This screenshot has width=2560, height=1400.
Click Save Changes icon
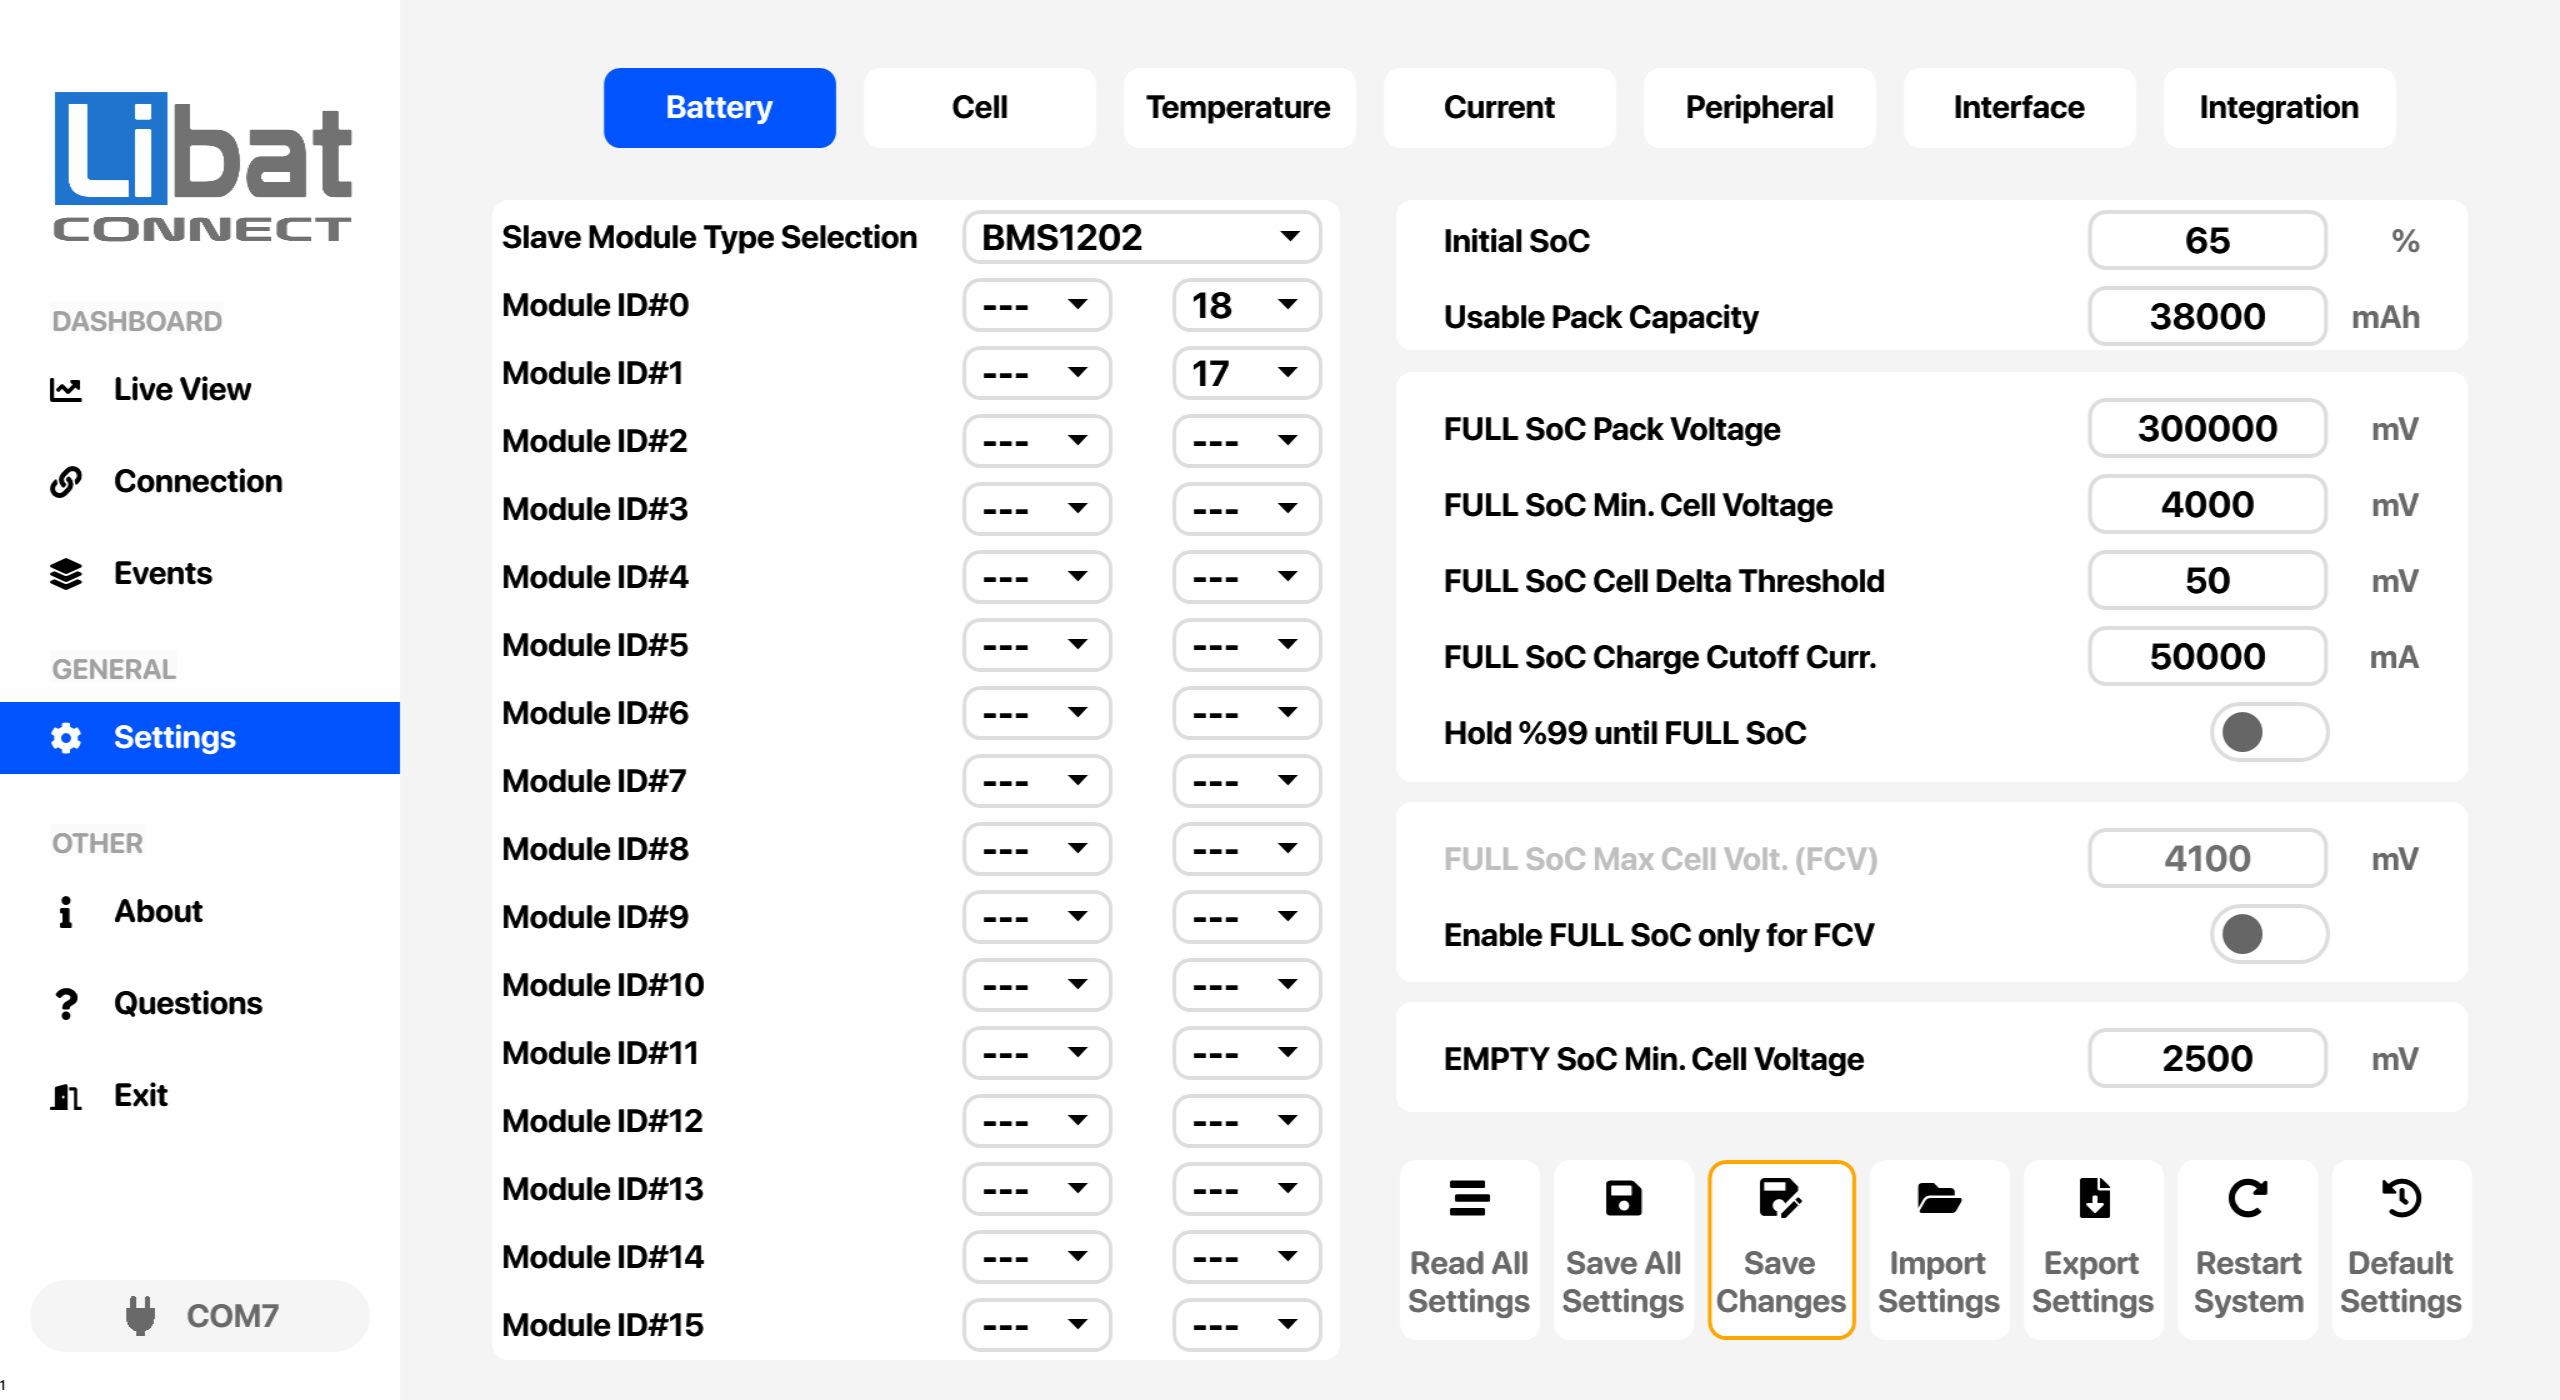click(x=1780, y=1198)
